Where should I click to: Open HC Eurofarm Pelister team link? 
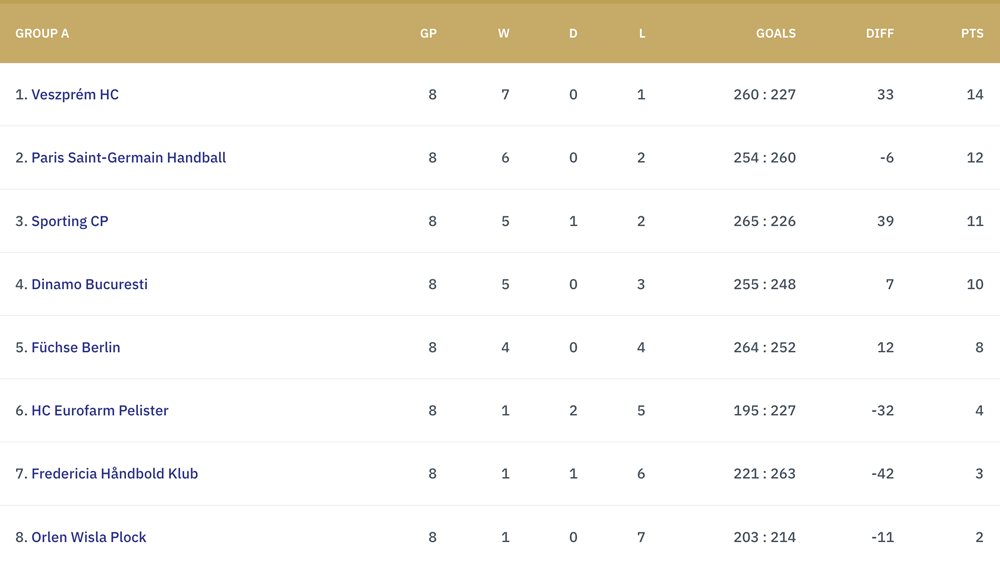100,410
